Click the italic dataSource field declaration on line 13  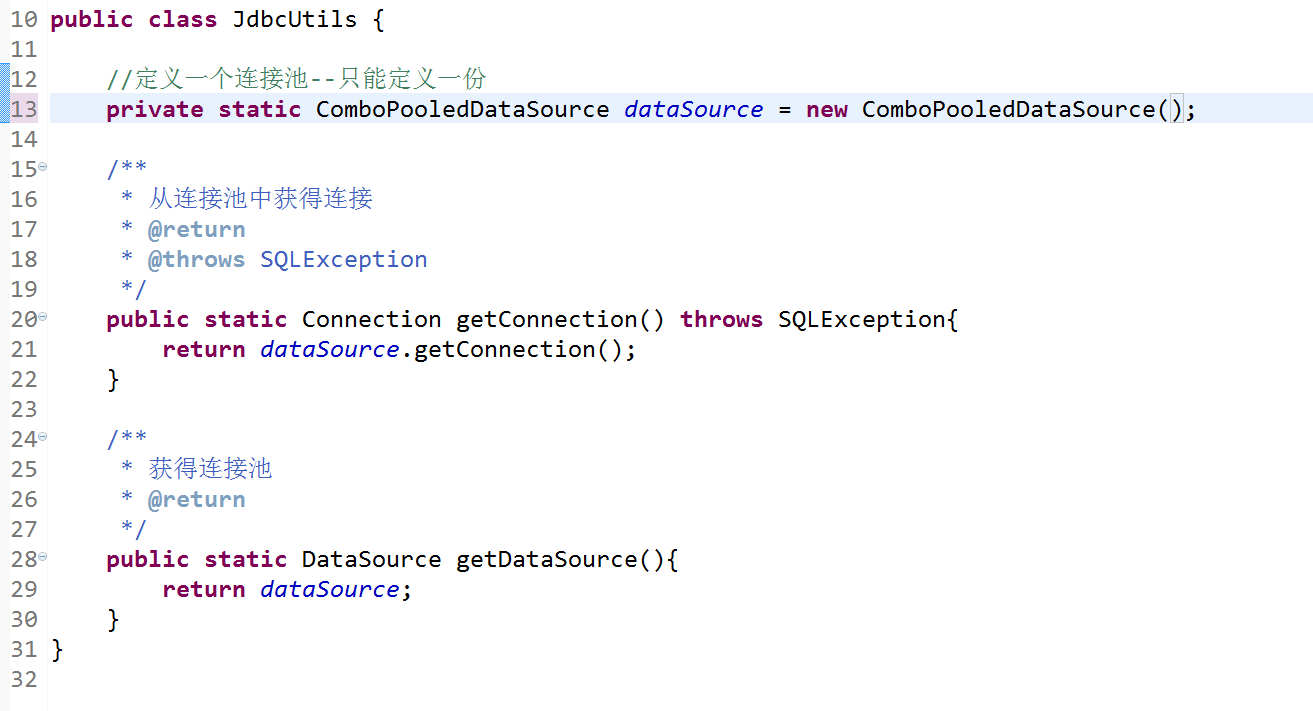694,109
